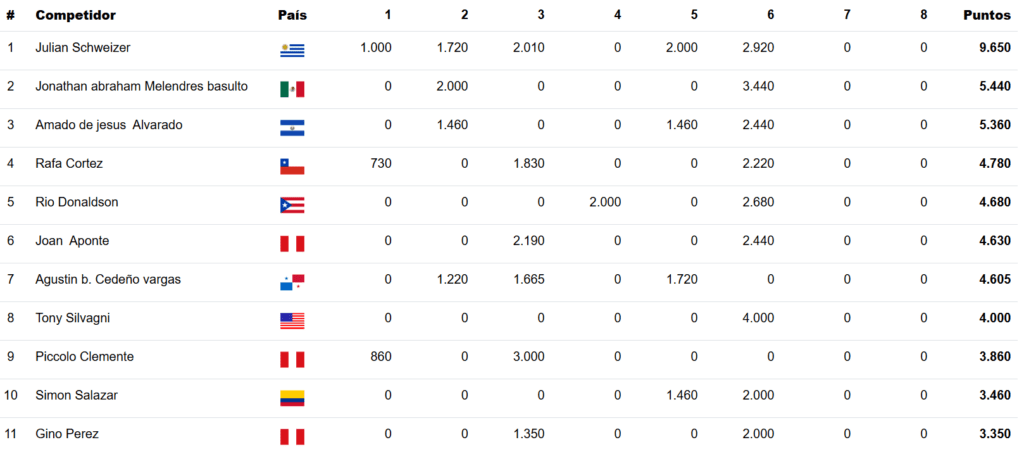The height and width of the screenshot is (454, 1024).
Task: Click the Panama flag beside Agustin Cedeño vargas
Action: point(292,282)
